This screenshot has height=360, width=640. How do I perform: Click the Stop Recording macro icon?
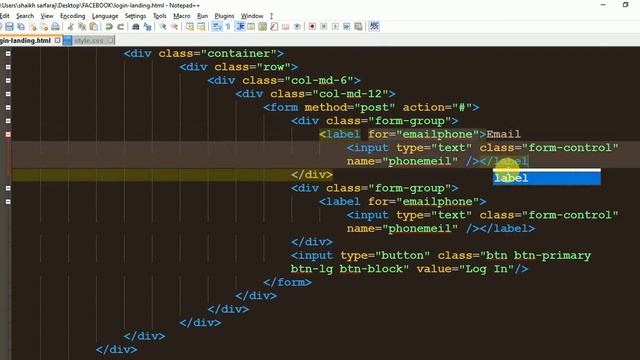click(x=324, y=27)
